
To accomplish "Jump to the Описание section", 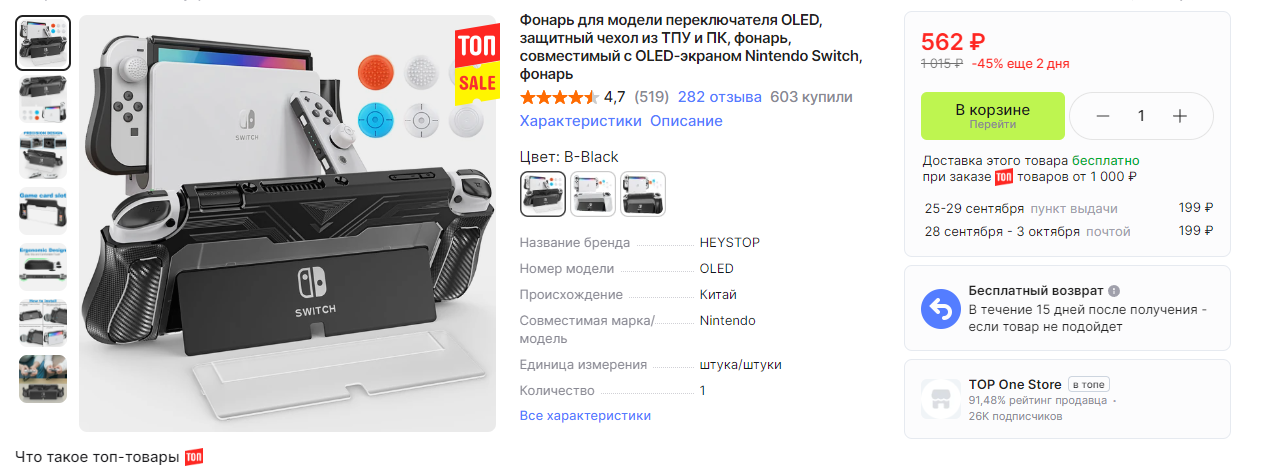I will pos(686,121).
